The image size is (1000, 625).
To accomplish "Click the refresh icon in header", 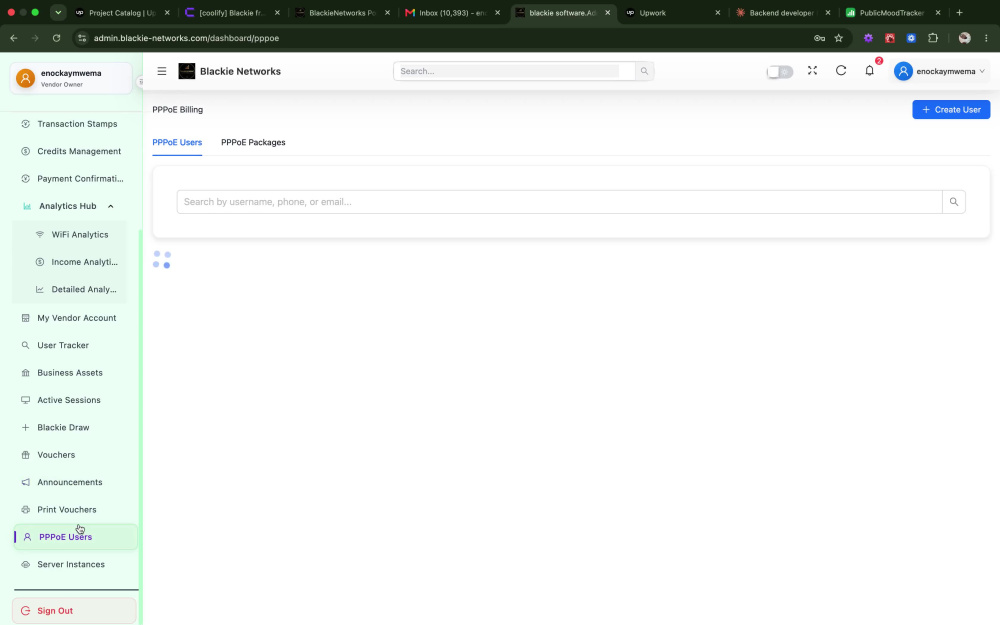I will 841,71.
